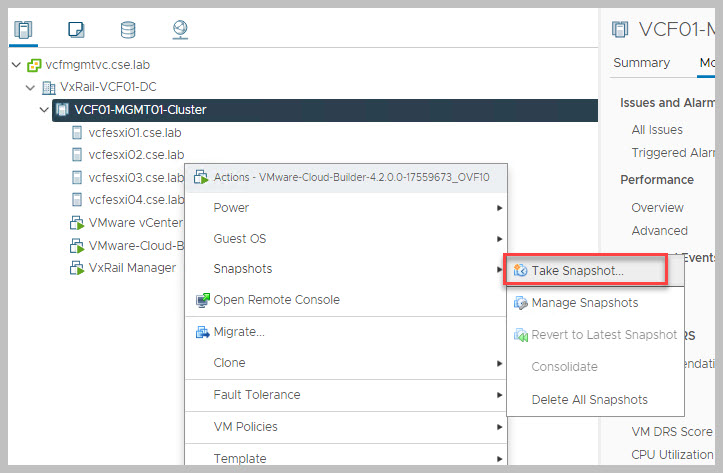Click the Take Snapshot camera icon
Screen dimensions: 723x473
point(521,271)
